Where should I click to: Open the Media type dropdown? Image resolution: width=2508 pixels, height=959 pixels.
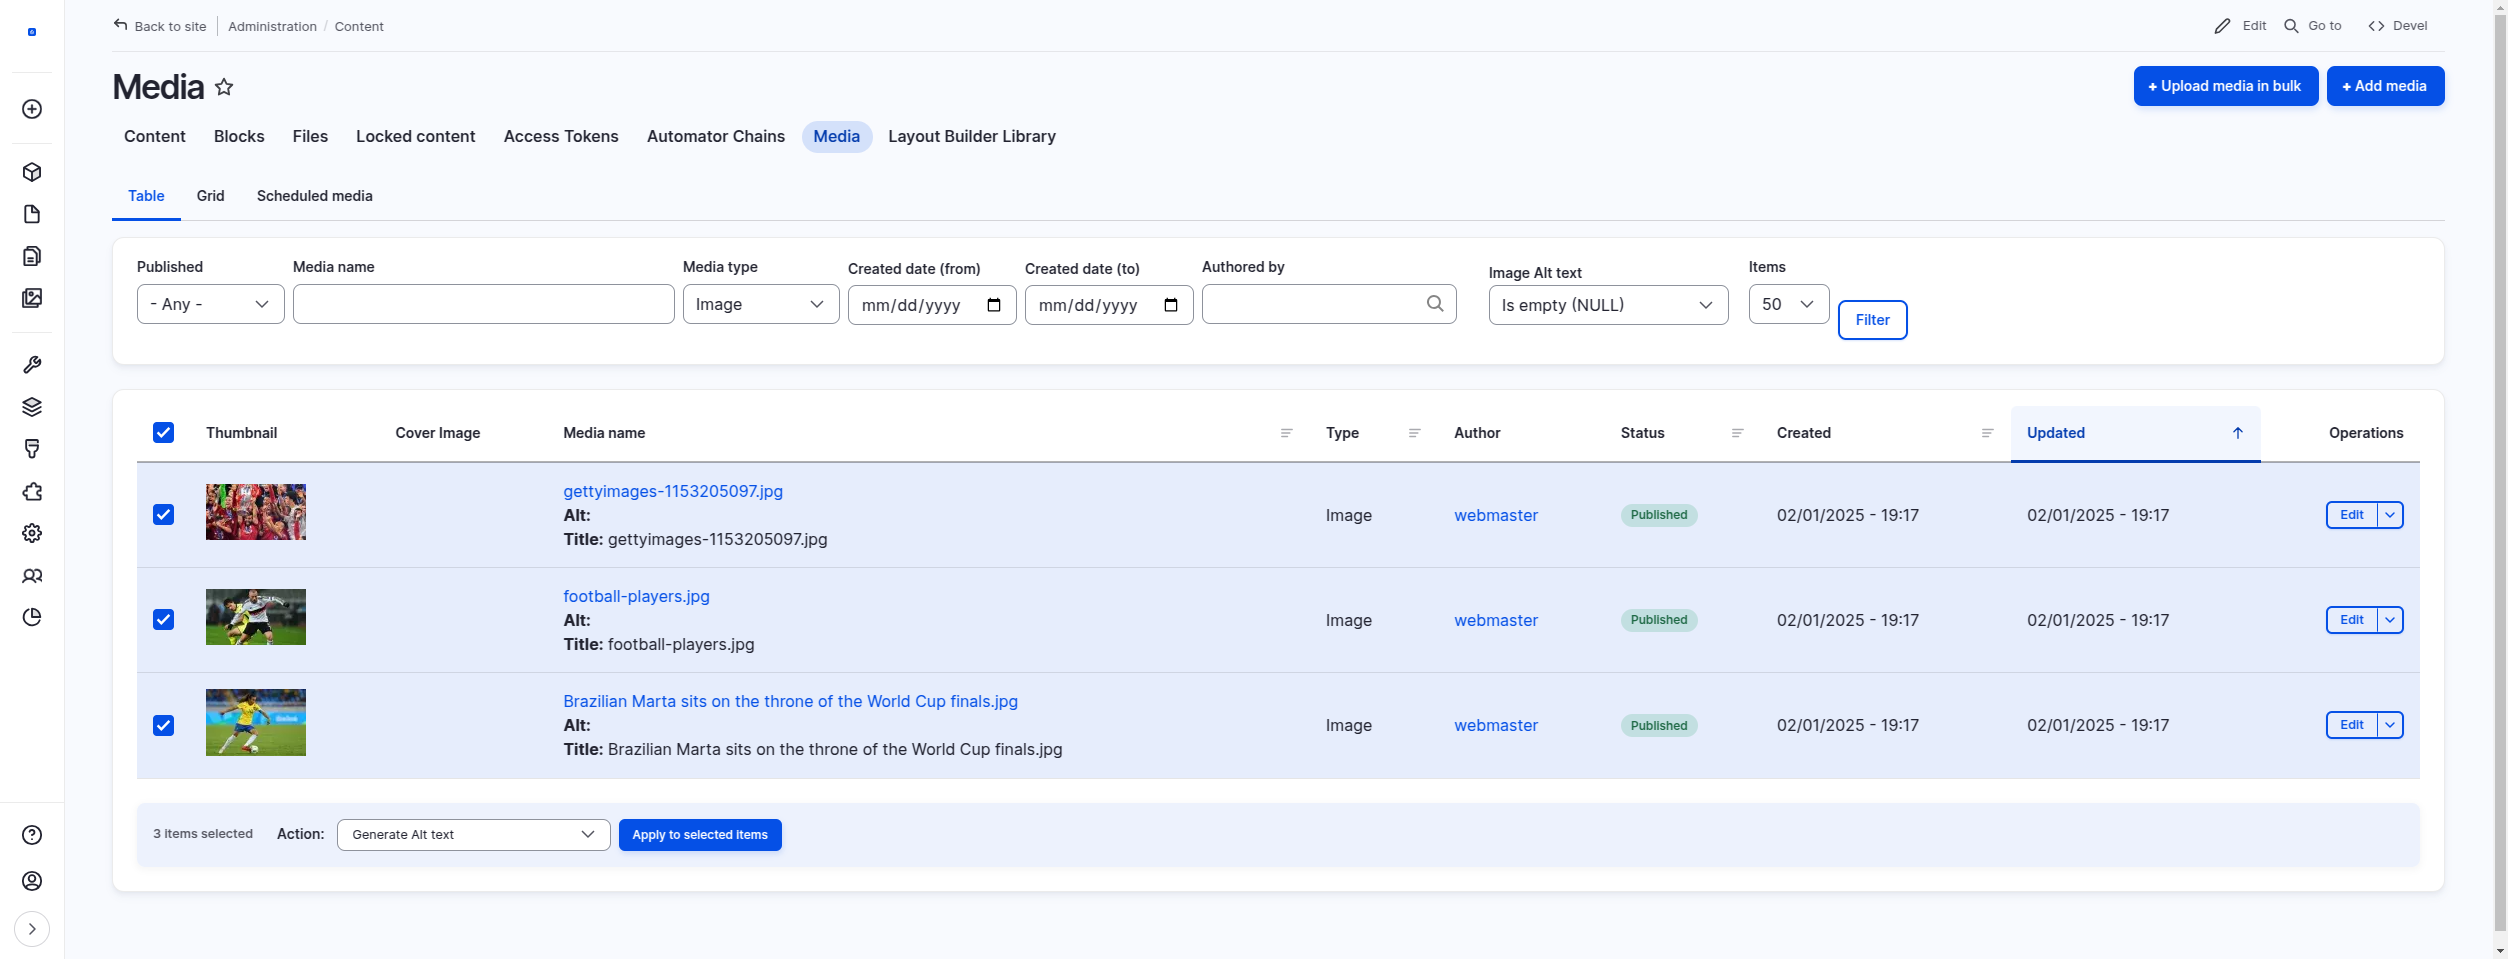pos(760,304)
